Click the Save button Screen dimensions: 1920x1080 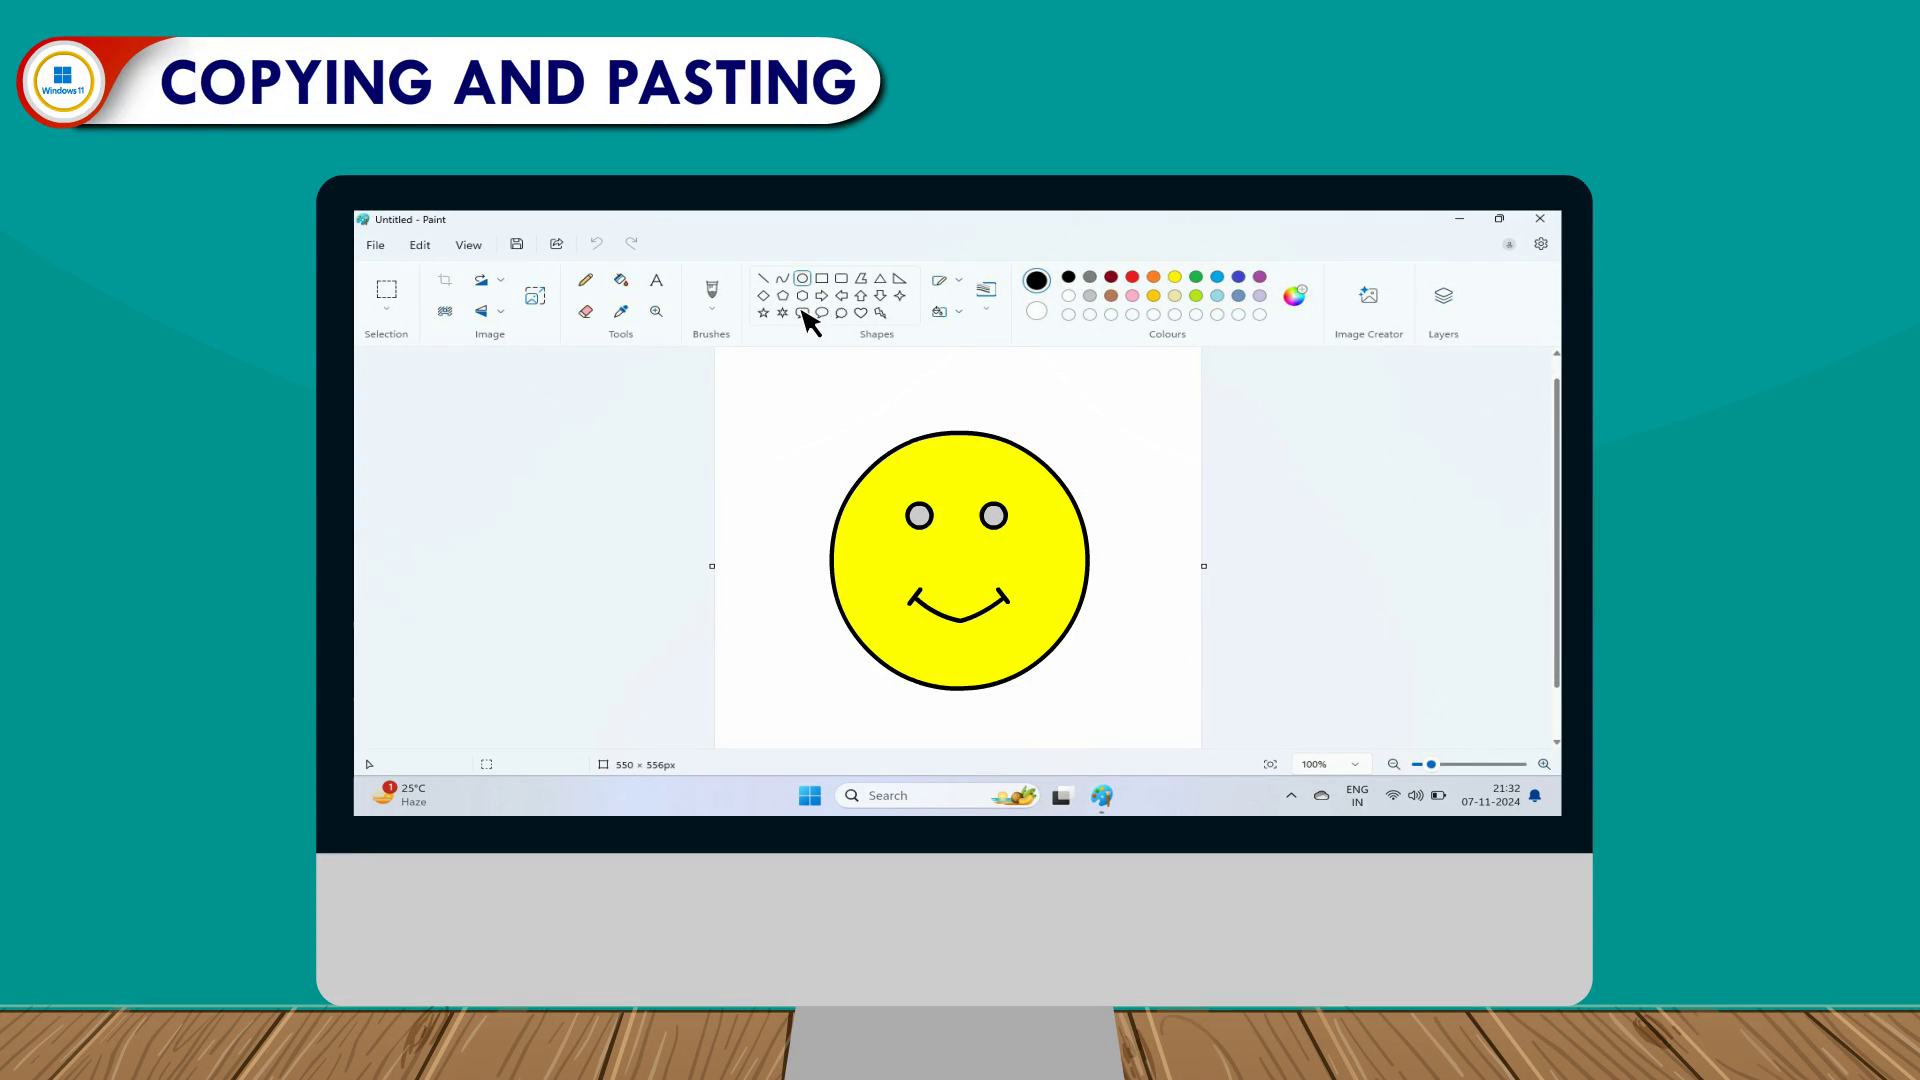(x=516, y=244)
